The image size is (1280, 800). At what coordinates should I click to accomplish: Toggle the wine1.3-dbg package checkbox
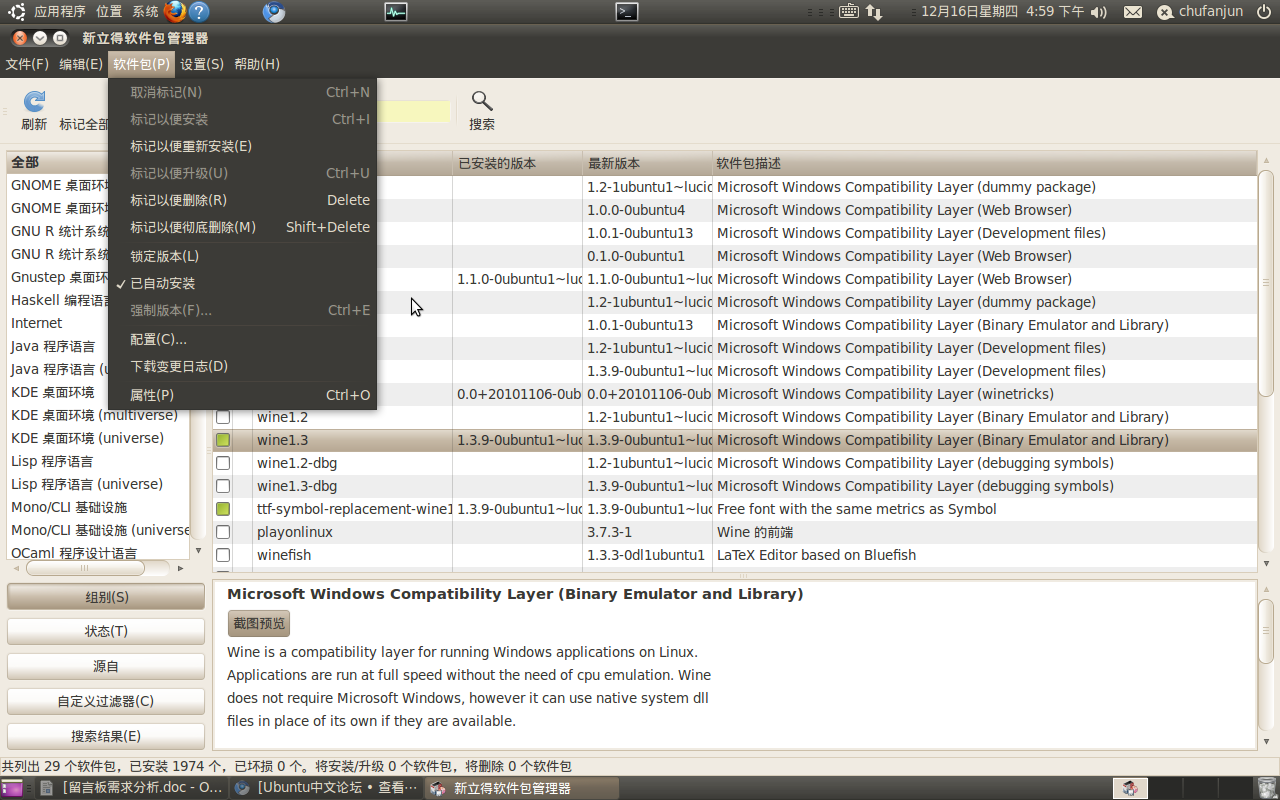pos(223,486)
